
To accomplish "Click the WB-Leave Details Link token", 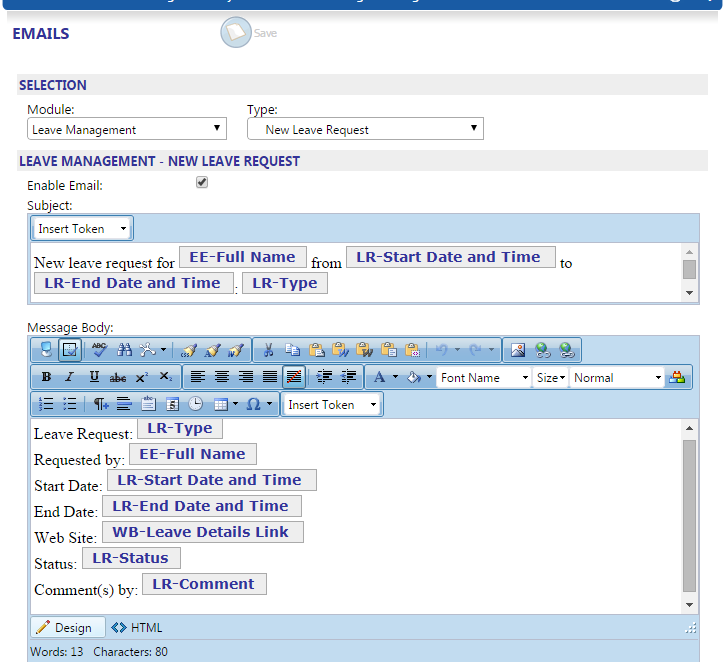I will (x=201, y=532).
